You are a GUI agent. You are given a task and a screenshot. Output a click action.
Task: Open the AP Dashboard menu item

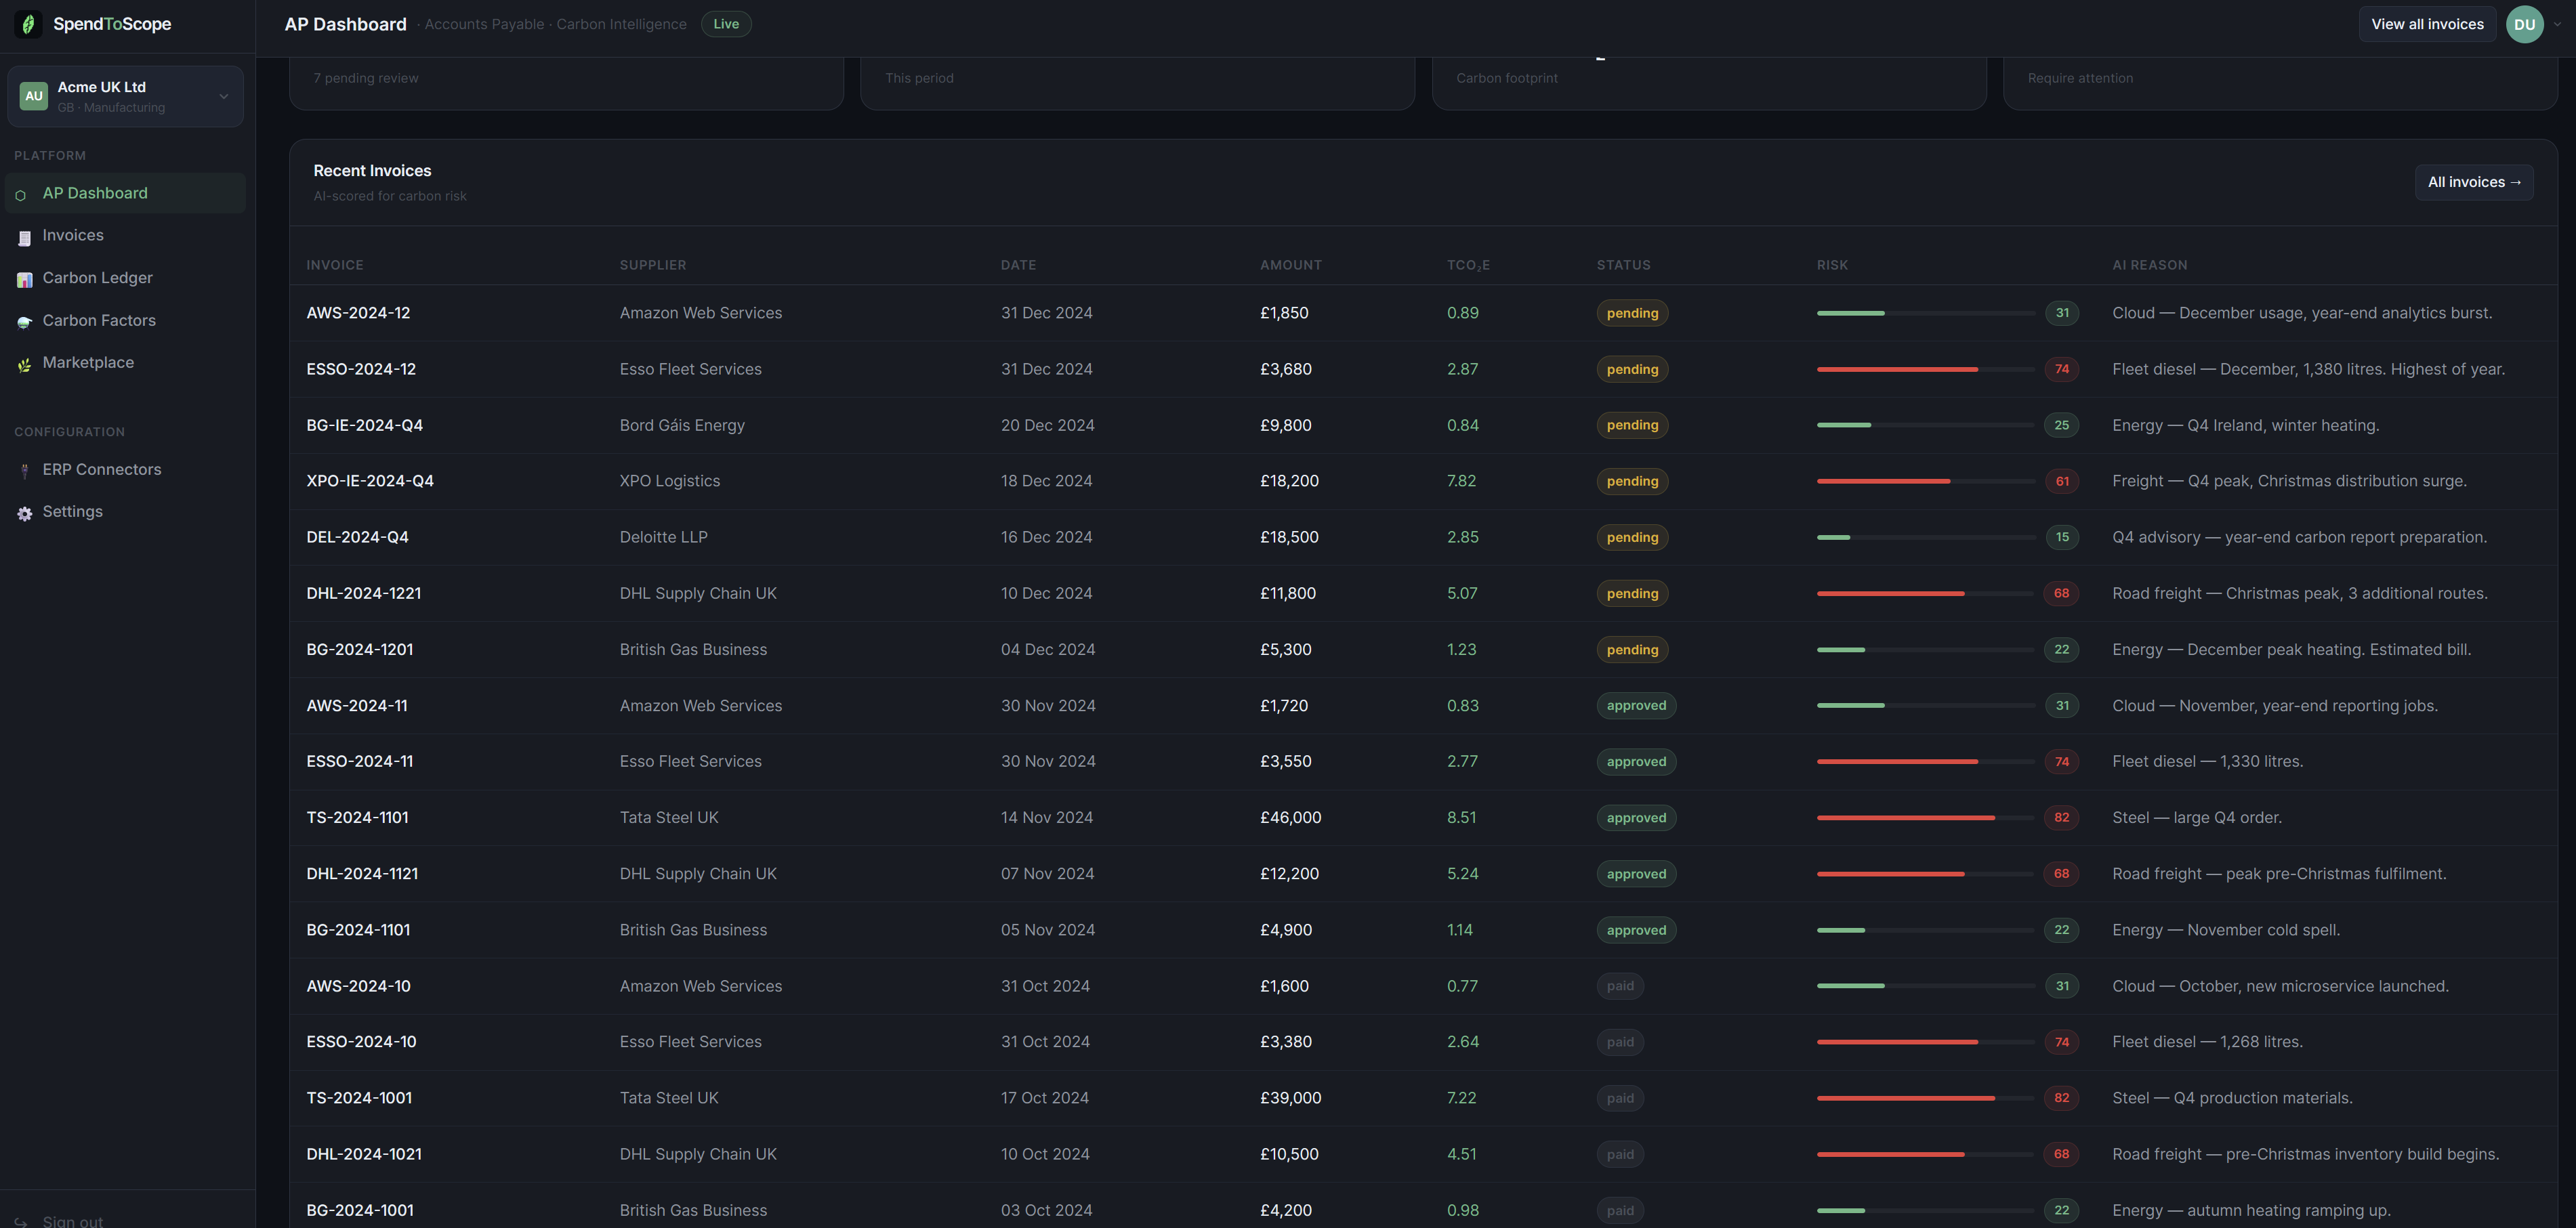click(125, 193)
